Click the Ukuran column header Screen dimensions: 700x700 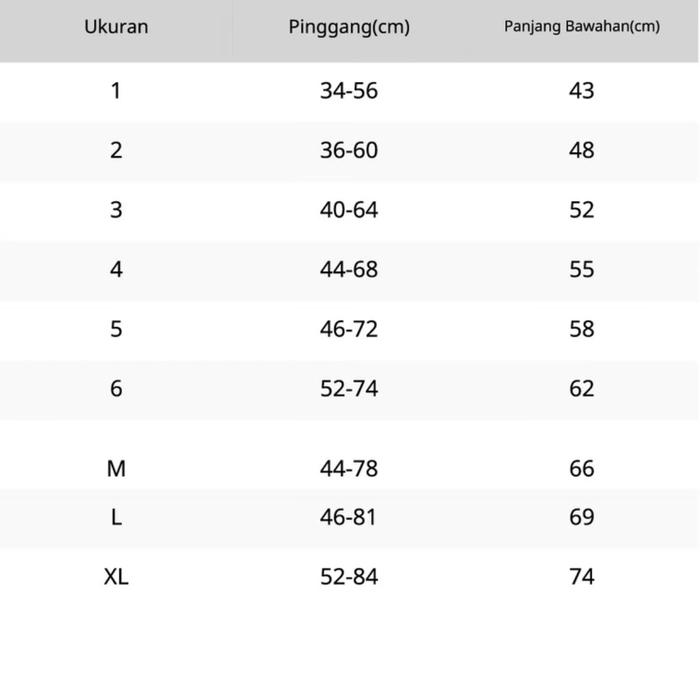pyautogui.click(x=116, y=27)
